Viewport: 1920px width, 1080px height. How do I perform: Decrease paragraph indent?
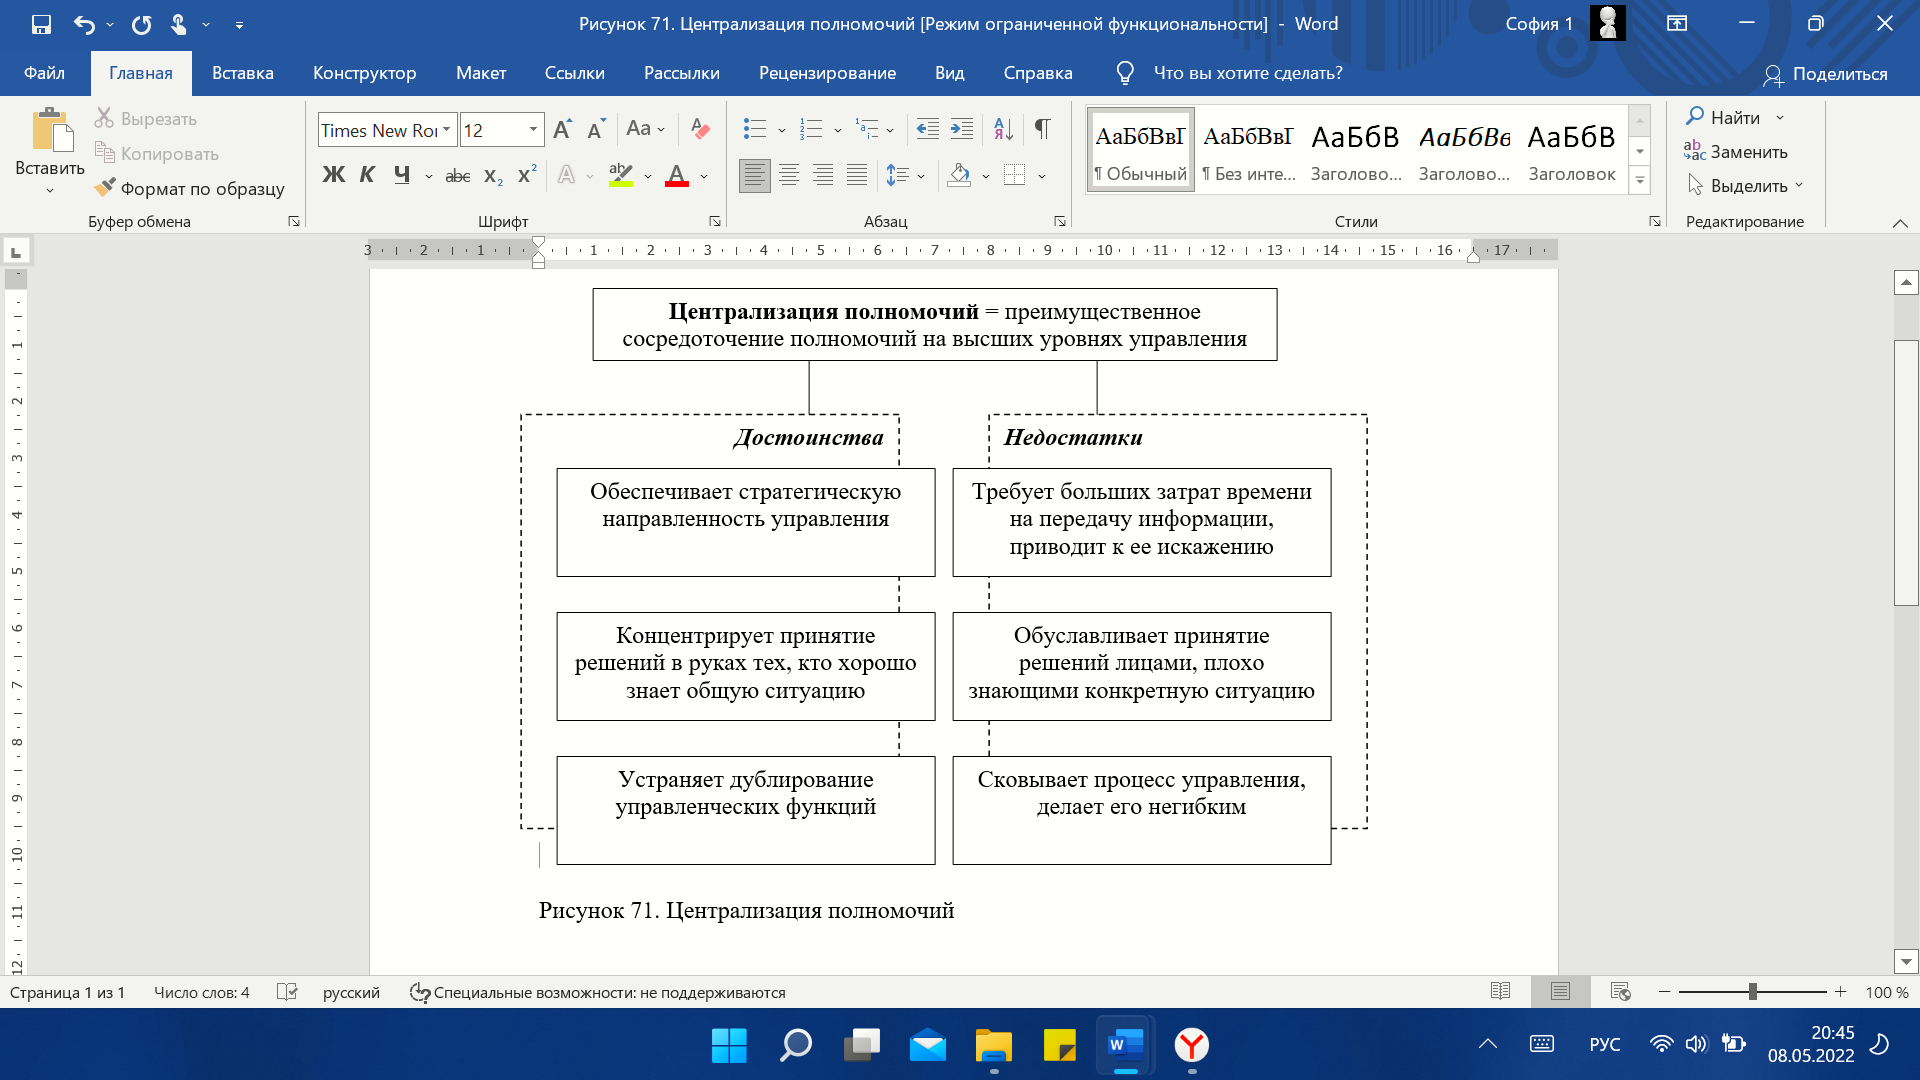(928, 129)
